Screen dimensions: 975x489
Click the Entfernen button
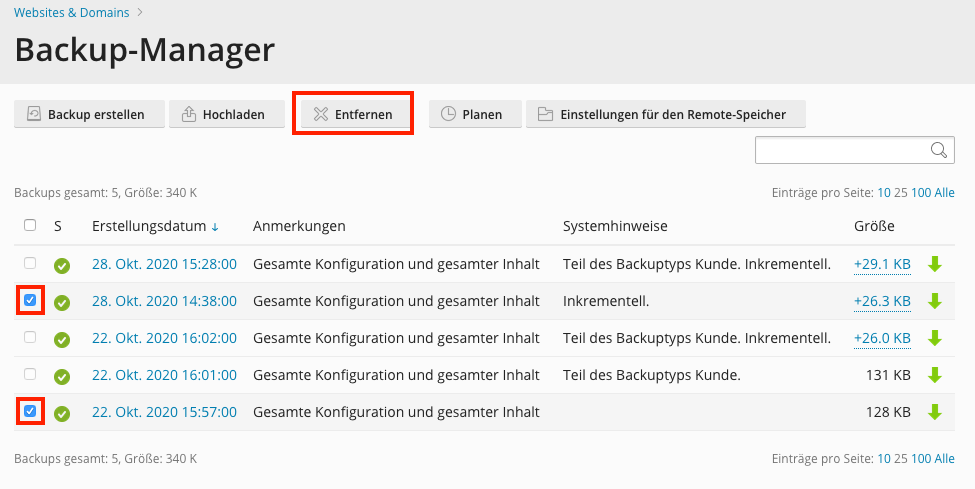pyautogui.click(x=353, y=114)
